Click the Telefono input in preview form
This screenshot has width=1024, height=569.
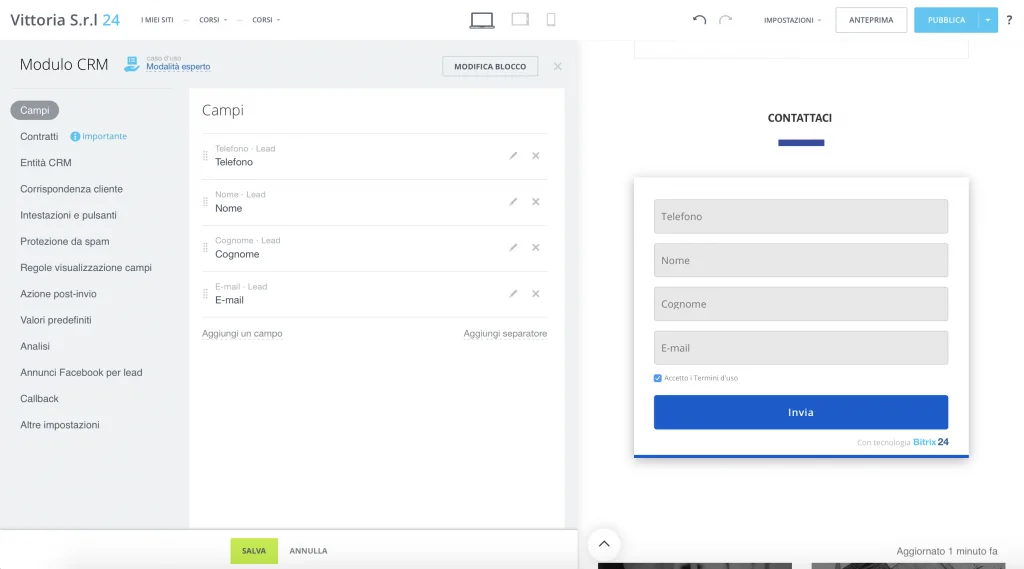pos(801,216)
